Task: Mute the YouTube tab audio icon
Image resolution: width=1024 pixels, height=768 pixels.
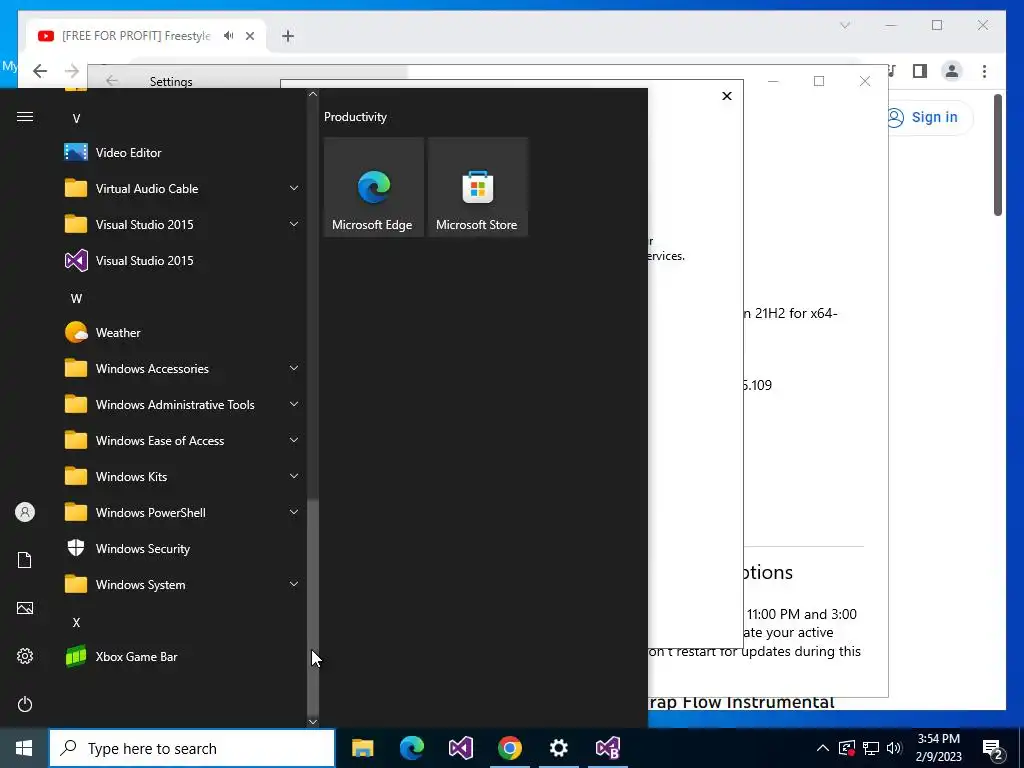Action: [x=229, y=36]
